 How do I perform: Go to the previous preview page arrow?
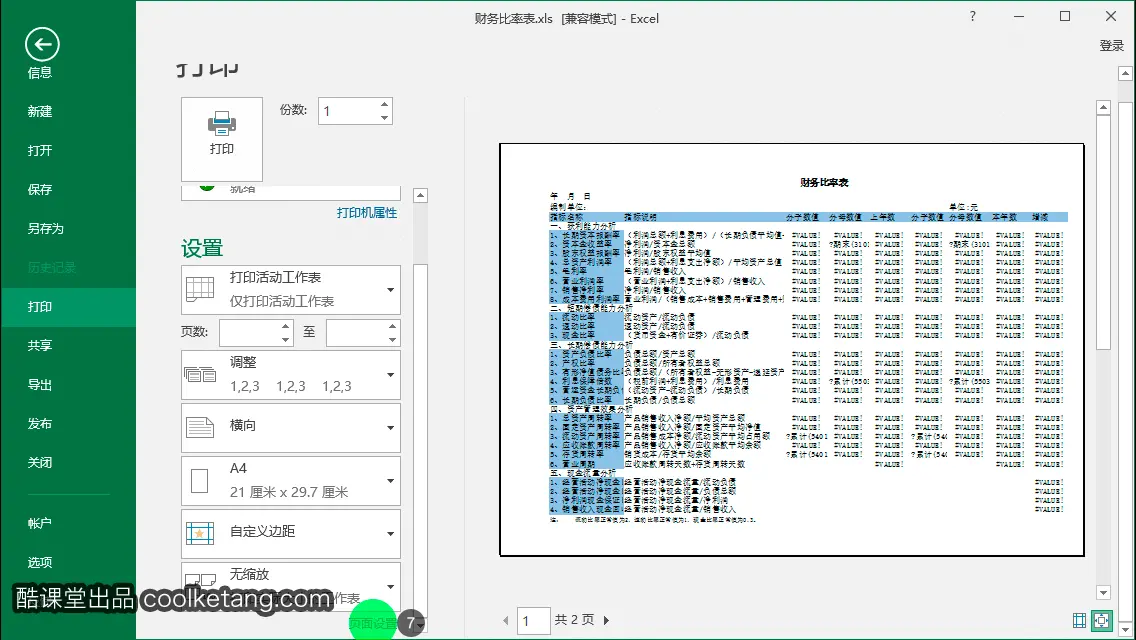506,620
